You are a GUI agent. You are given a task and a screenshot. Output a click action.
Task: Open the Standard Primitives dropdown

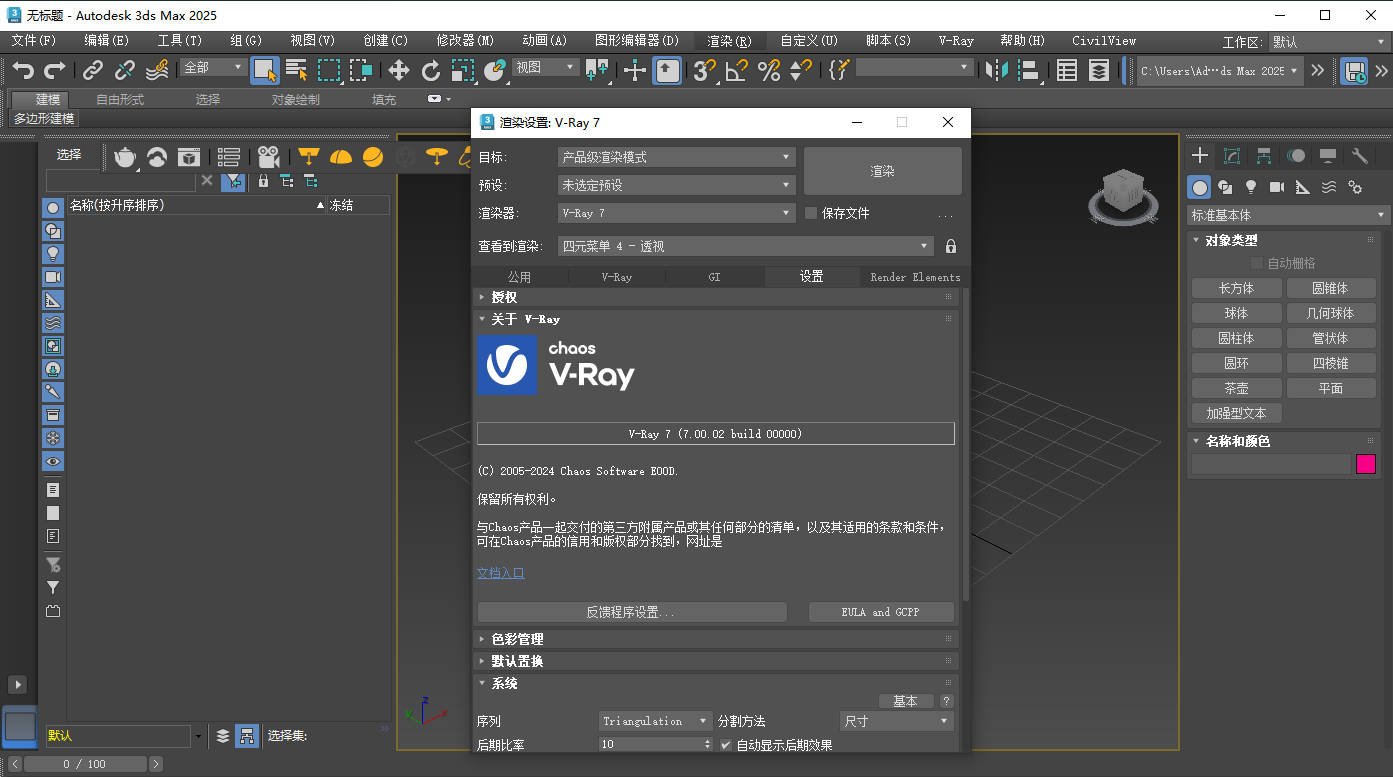click(1288, 215)
